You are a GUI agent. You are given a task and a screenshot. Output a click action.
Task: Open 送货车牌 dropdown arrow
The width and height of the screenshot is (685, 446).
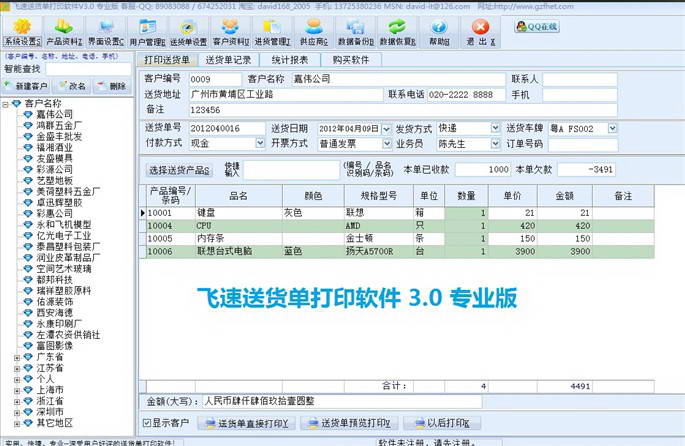pos(612,128)
